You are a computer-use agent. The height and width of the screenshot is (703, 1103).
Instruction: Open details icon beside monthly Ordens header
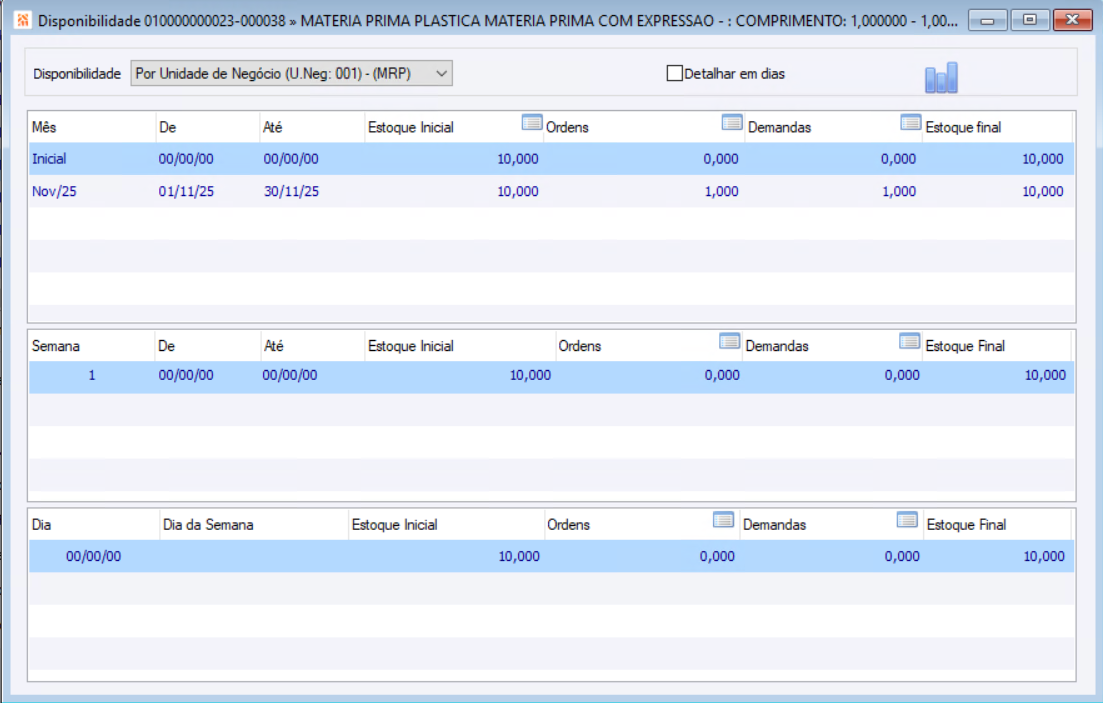732,122
